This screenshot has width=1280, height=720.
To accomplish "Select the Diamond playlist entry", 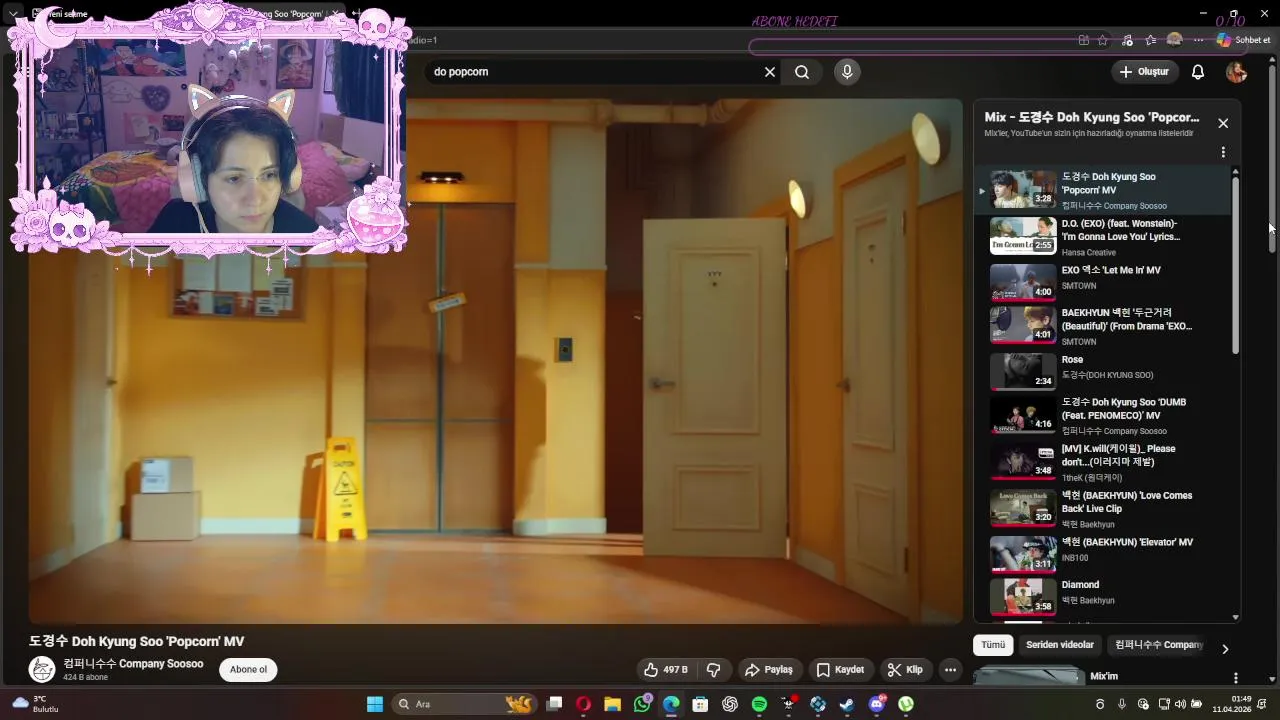I will click(x=1103, y=596).
